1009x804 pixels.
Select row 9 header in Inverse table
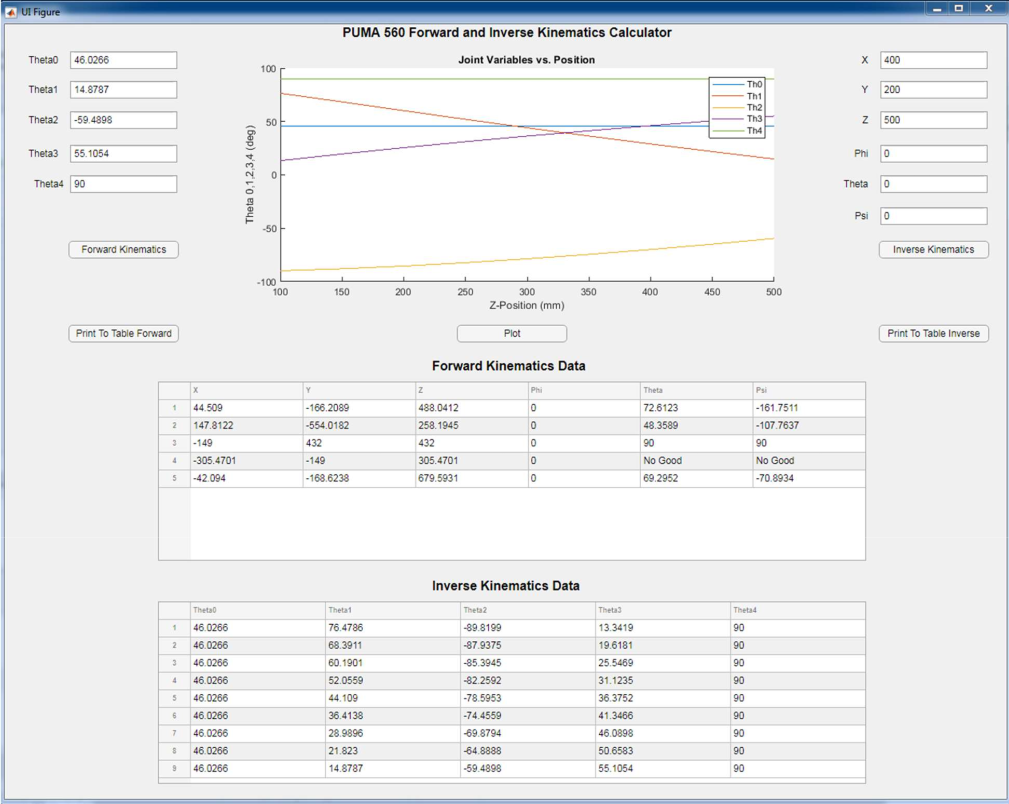(x=174, y=769)
